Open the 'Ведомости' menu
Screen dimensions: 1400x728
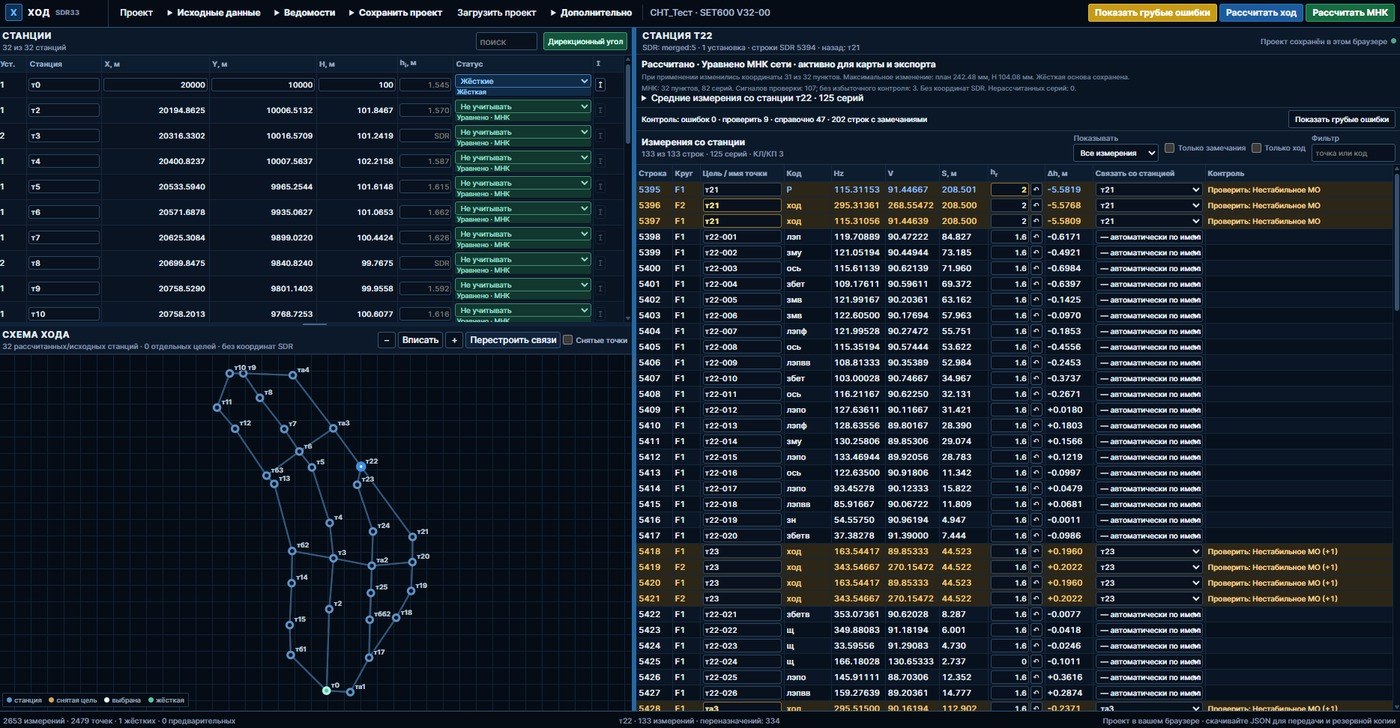[302, 13]
